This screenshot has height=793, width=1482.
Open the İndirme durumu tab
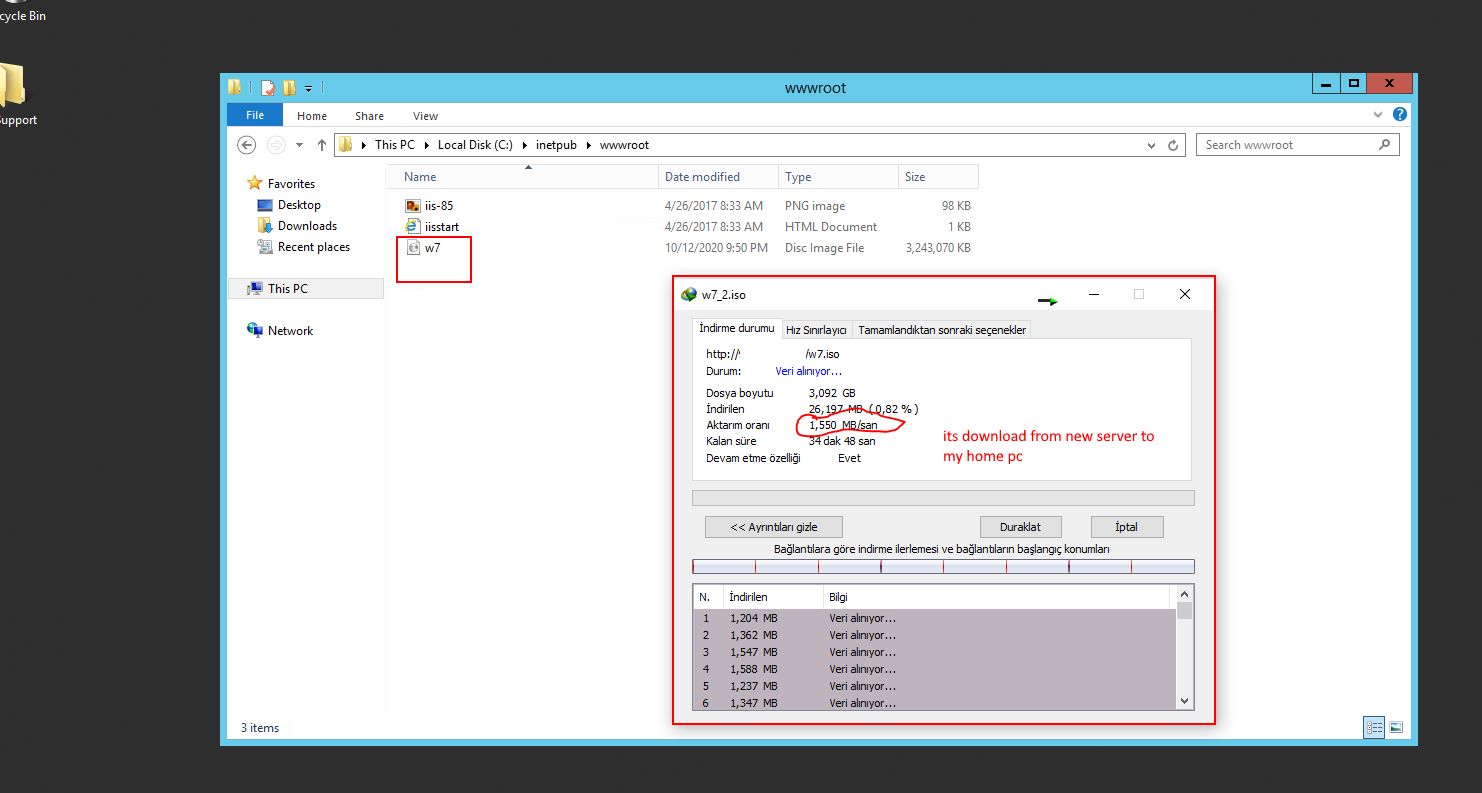point(736,329)
